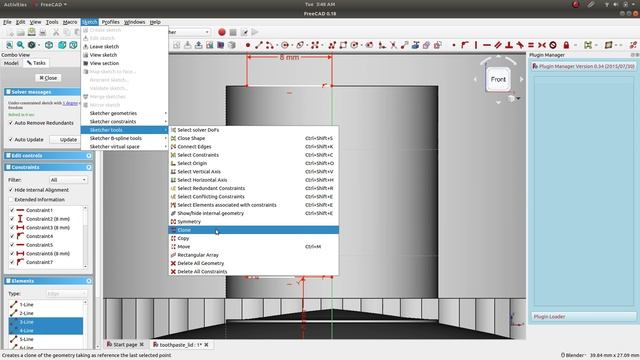This screenshot has height=360, width=640.
Task: Apply the parallel constraint icon
Action: coord(498,45)
